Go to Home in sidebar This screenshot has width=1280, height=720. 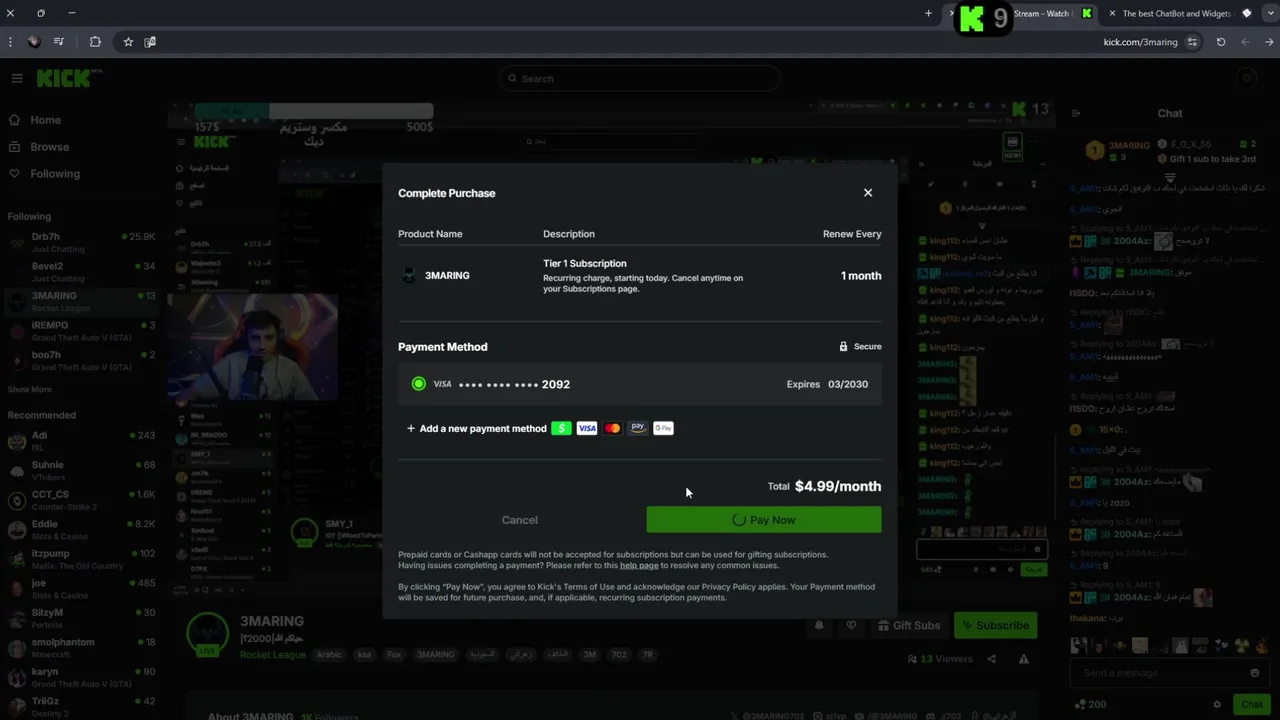pos(45,120)
